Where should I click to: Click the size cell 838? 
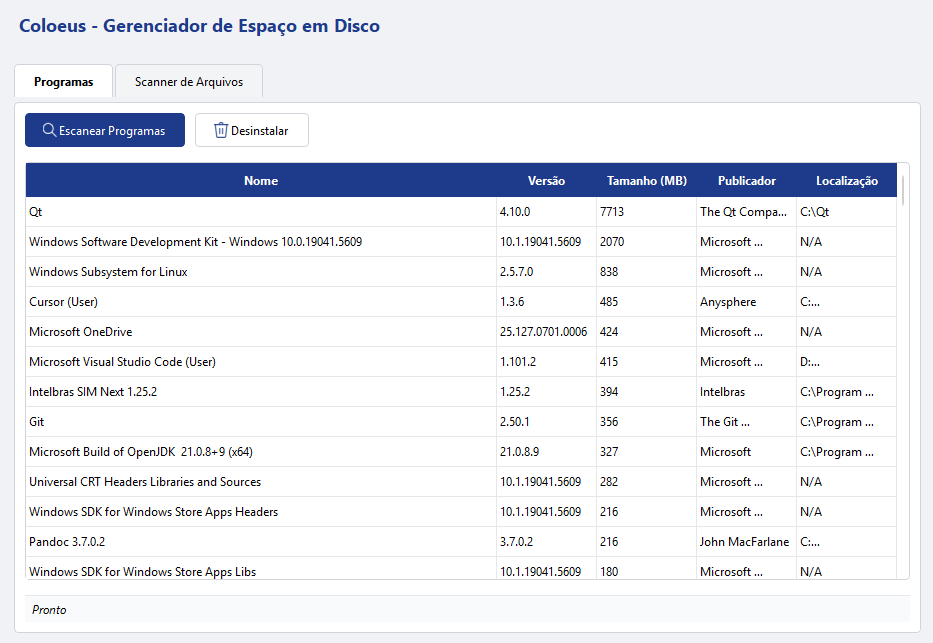pos(646,272)
